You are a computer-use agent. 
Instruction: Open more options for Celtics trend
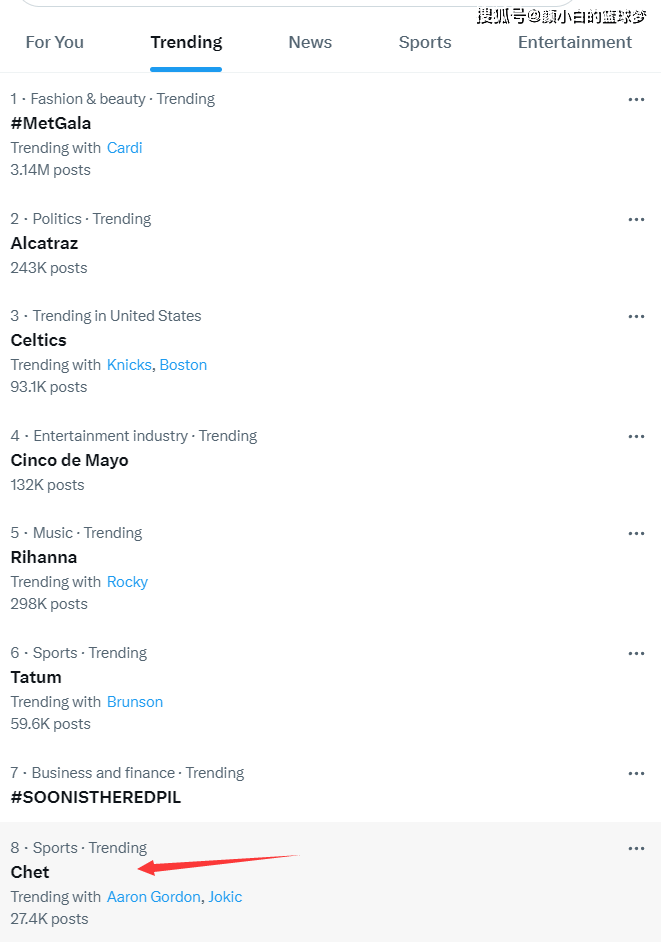click(x=636, y=316)
